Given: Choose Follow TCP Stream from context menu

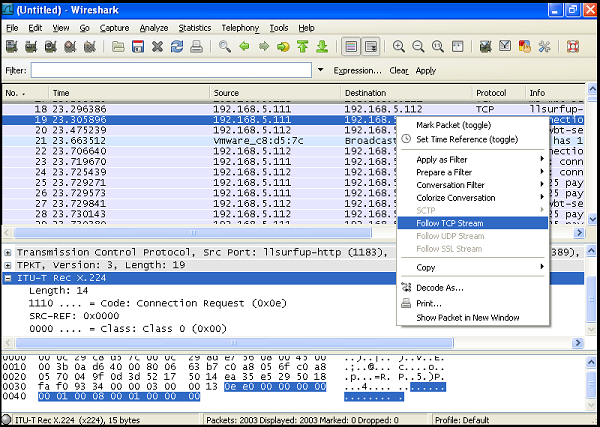Looking at the screenshot, I should [473, 223].
